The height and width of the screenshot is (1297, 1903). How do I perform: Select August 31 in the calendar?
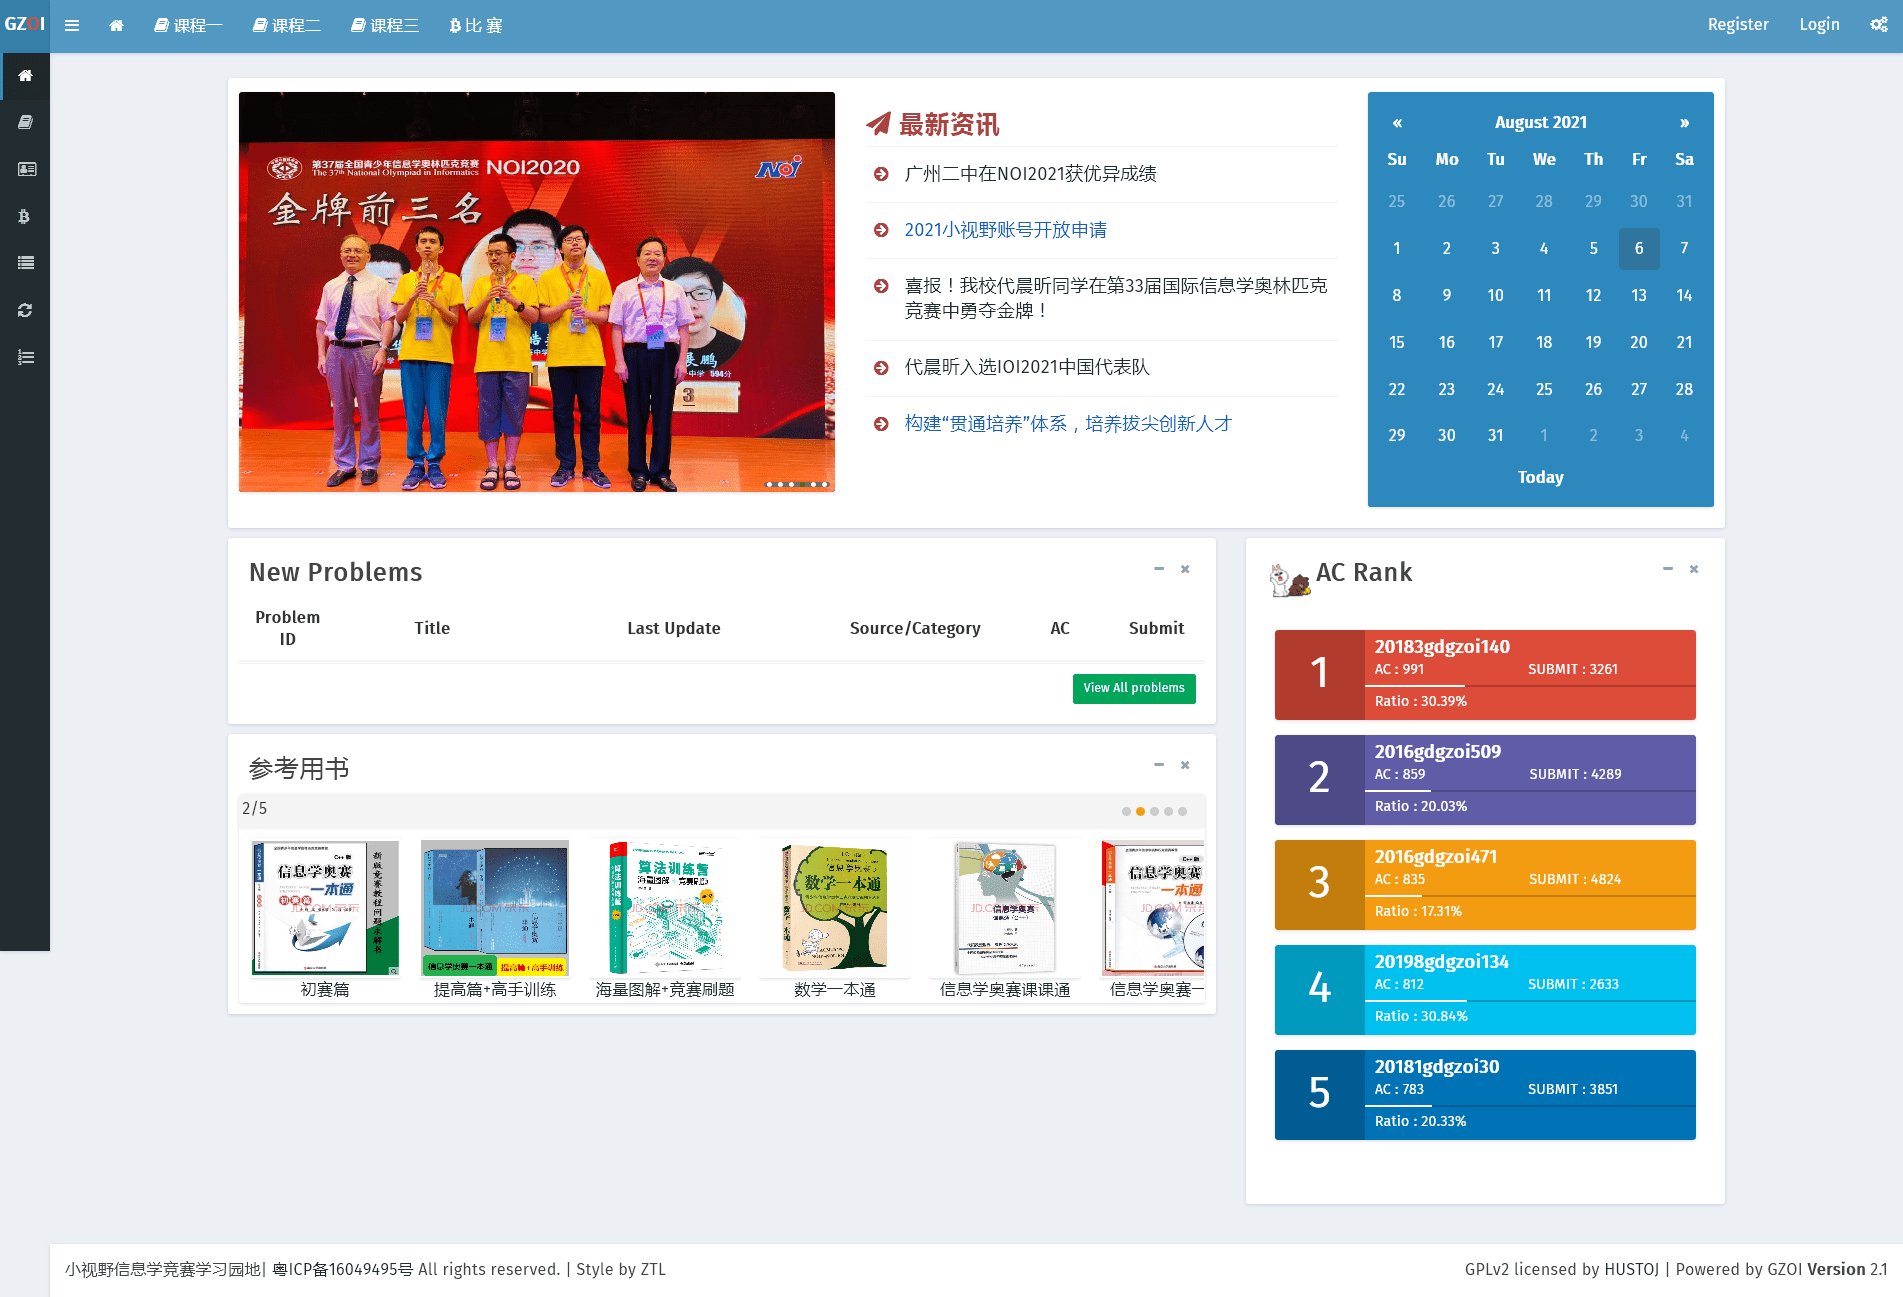[x=1495, y=436]
